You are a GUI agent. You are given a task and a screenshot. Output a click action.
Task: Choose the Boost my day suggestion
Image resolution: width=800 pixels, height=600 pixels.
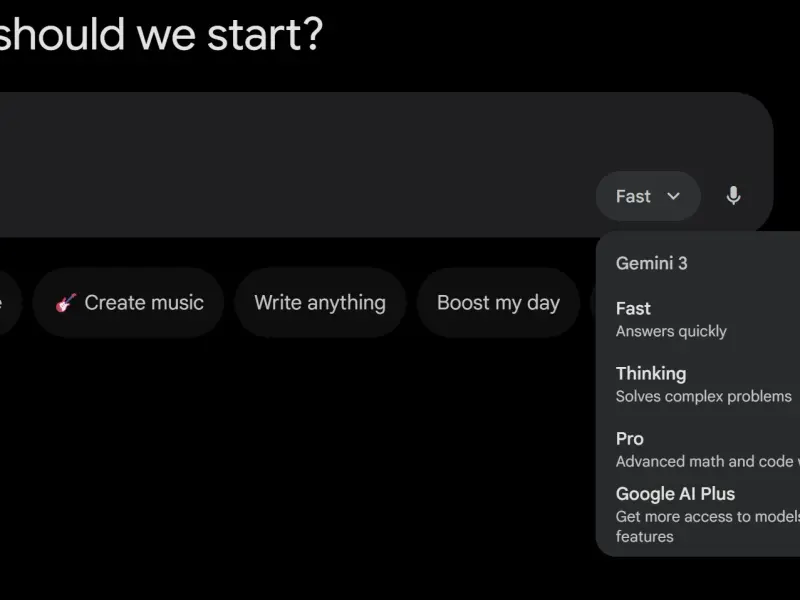(x=498, y=303)
